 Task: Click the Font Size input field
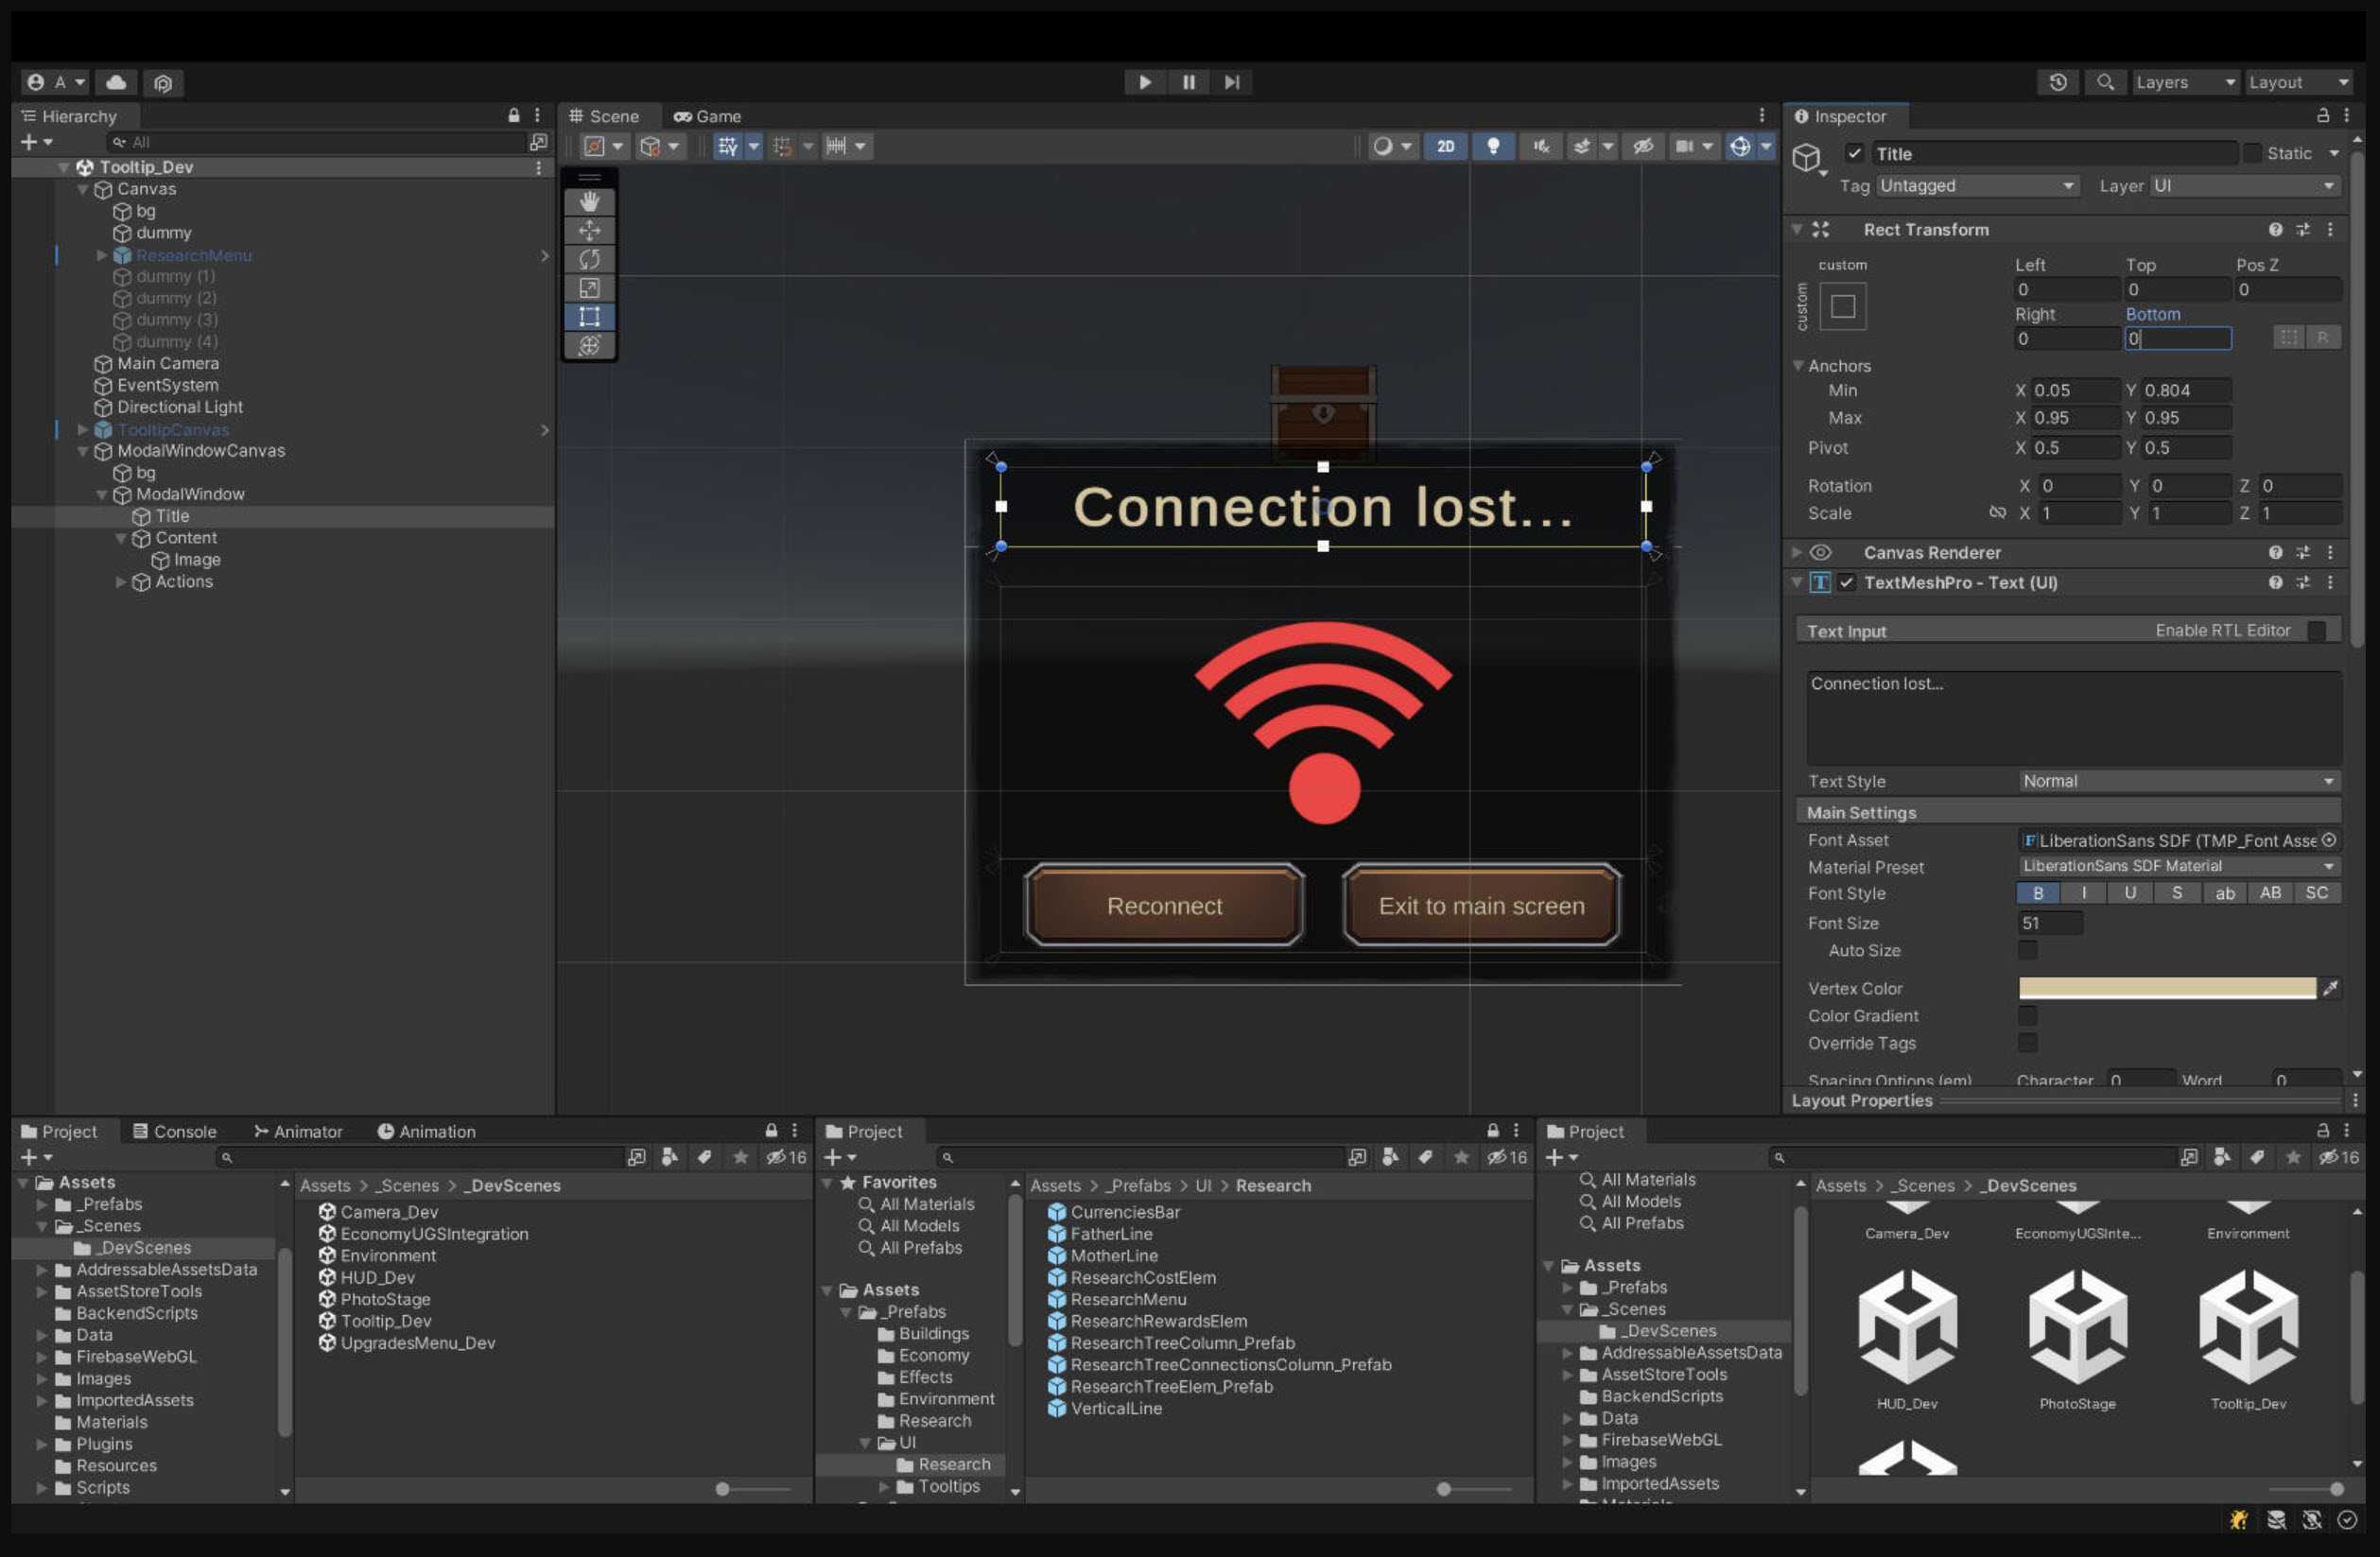click(x=2050, y=923)
